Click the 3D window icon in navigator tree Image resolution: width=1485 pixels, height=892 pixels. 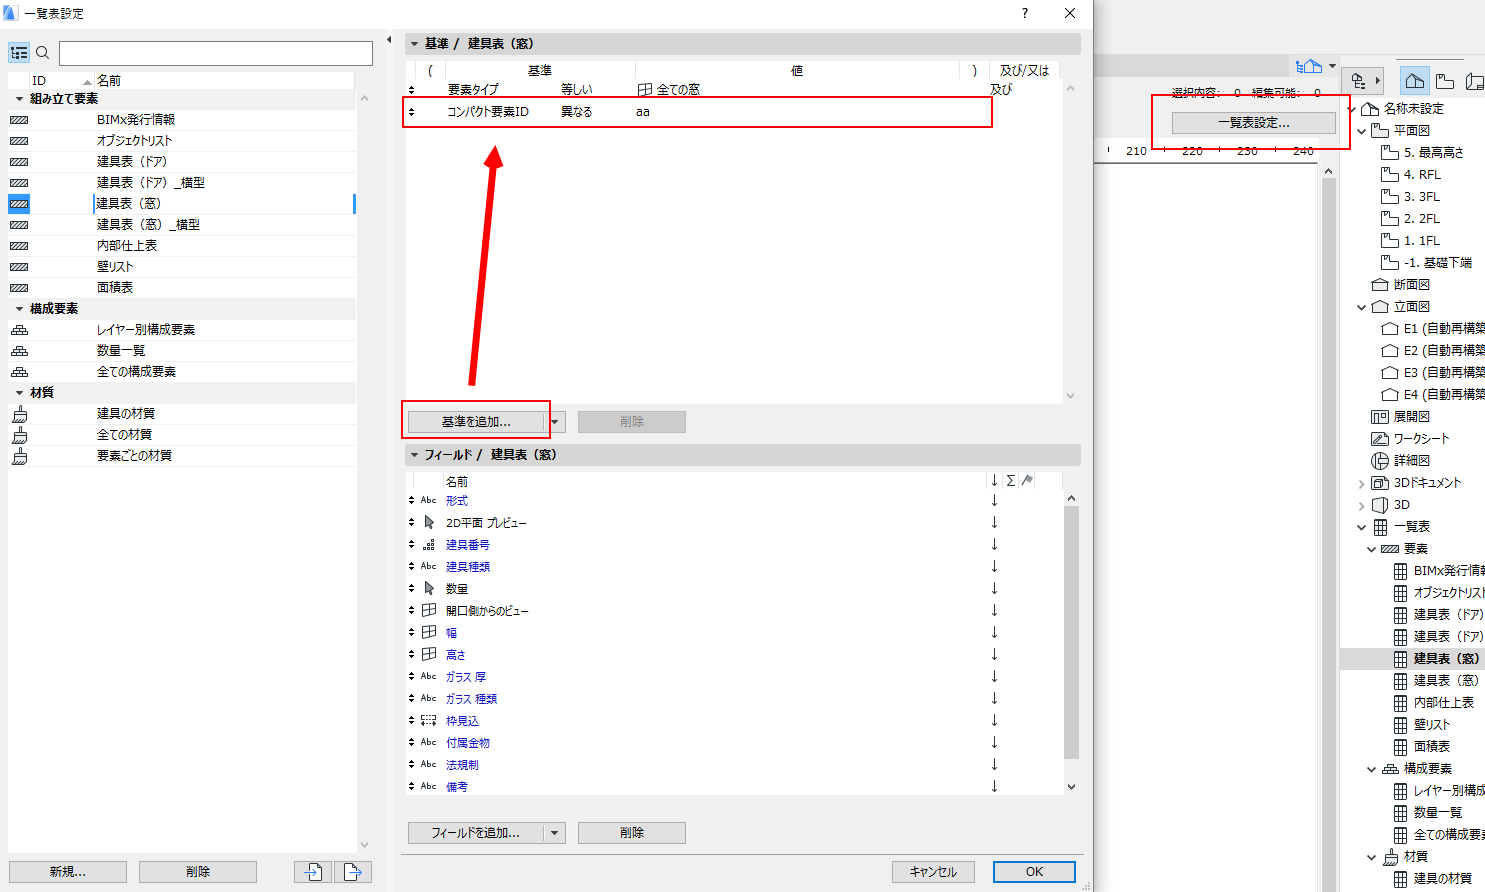pyautogui.click(x=1381, y=505)
